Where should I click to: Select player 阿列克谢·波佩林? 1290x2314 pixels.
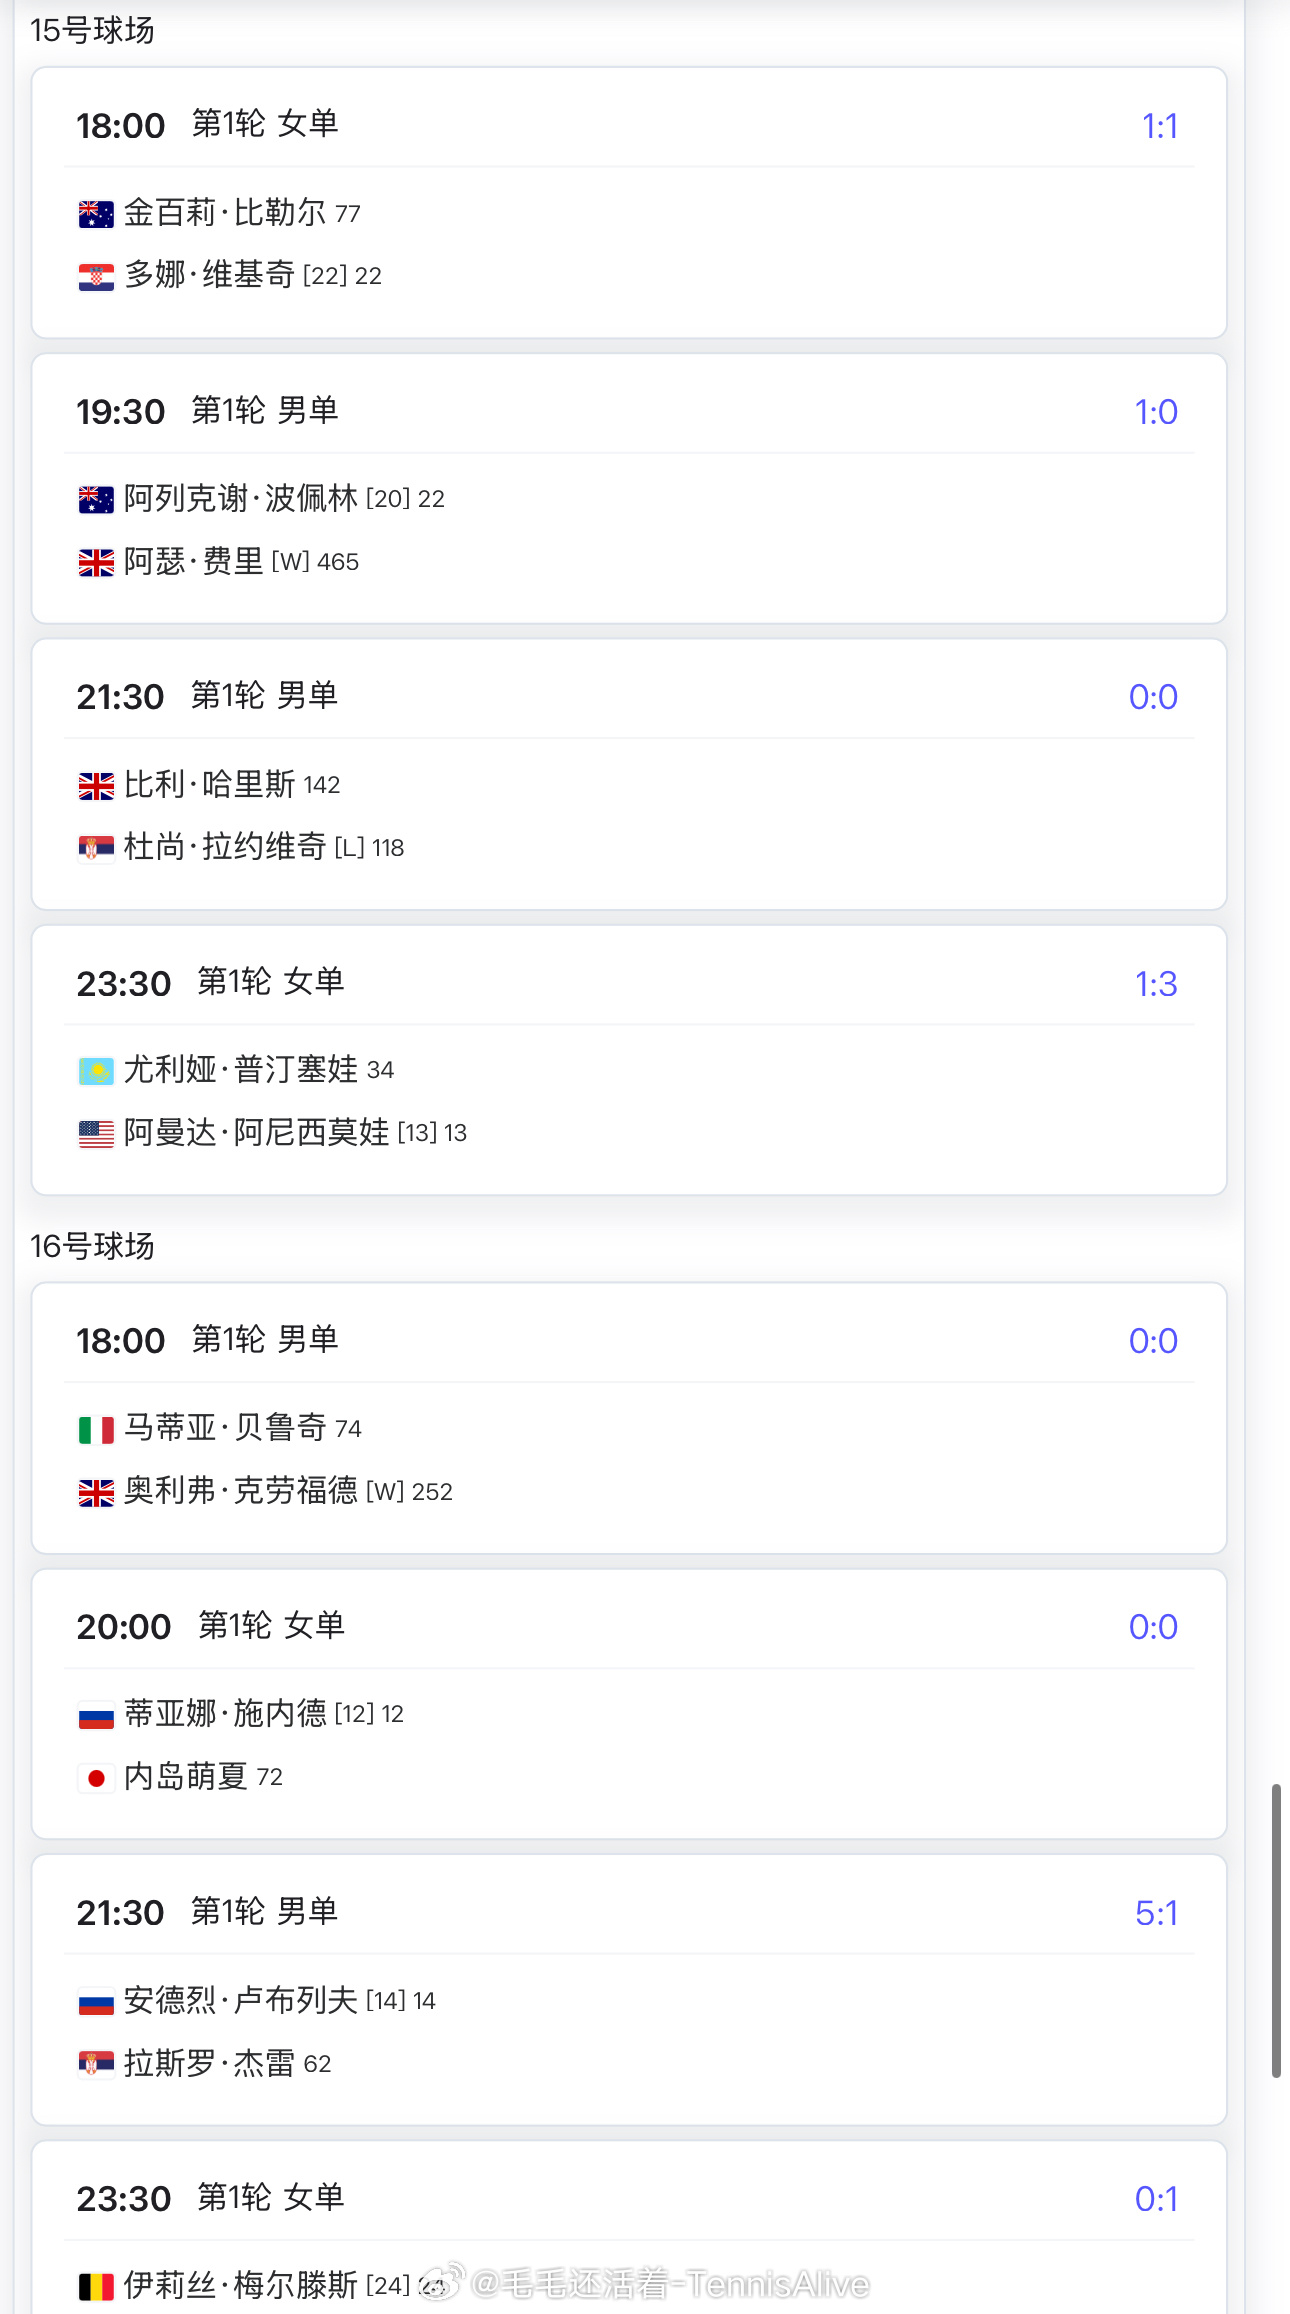pyautogui.click(x=241, y=498)
